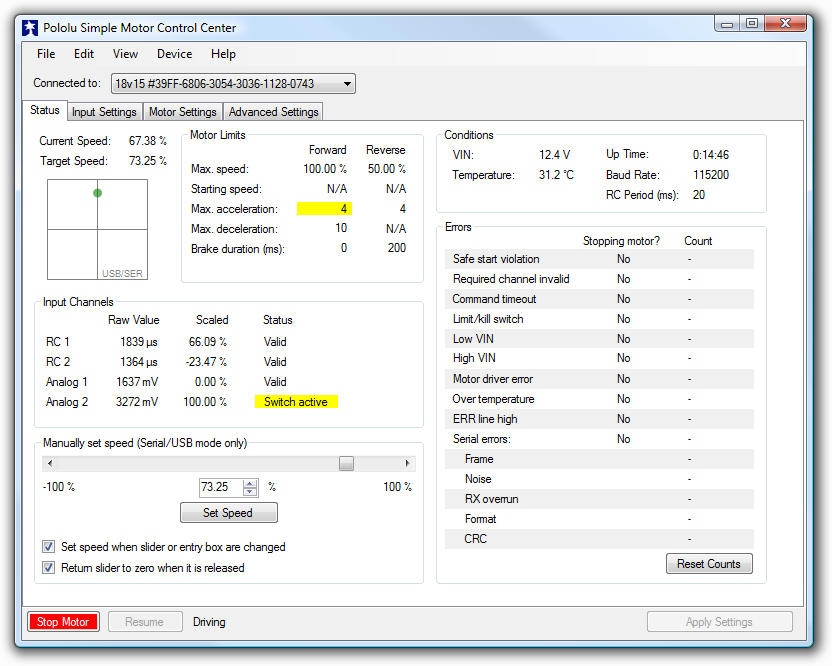Click the slider's left arrow

(50, 463)
